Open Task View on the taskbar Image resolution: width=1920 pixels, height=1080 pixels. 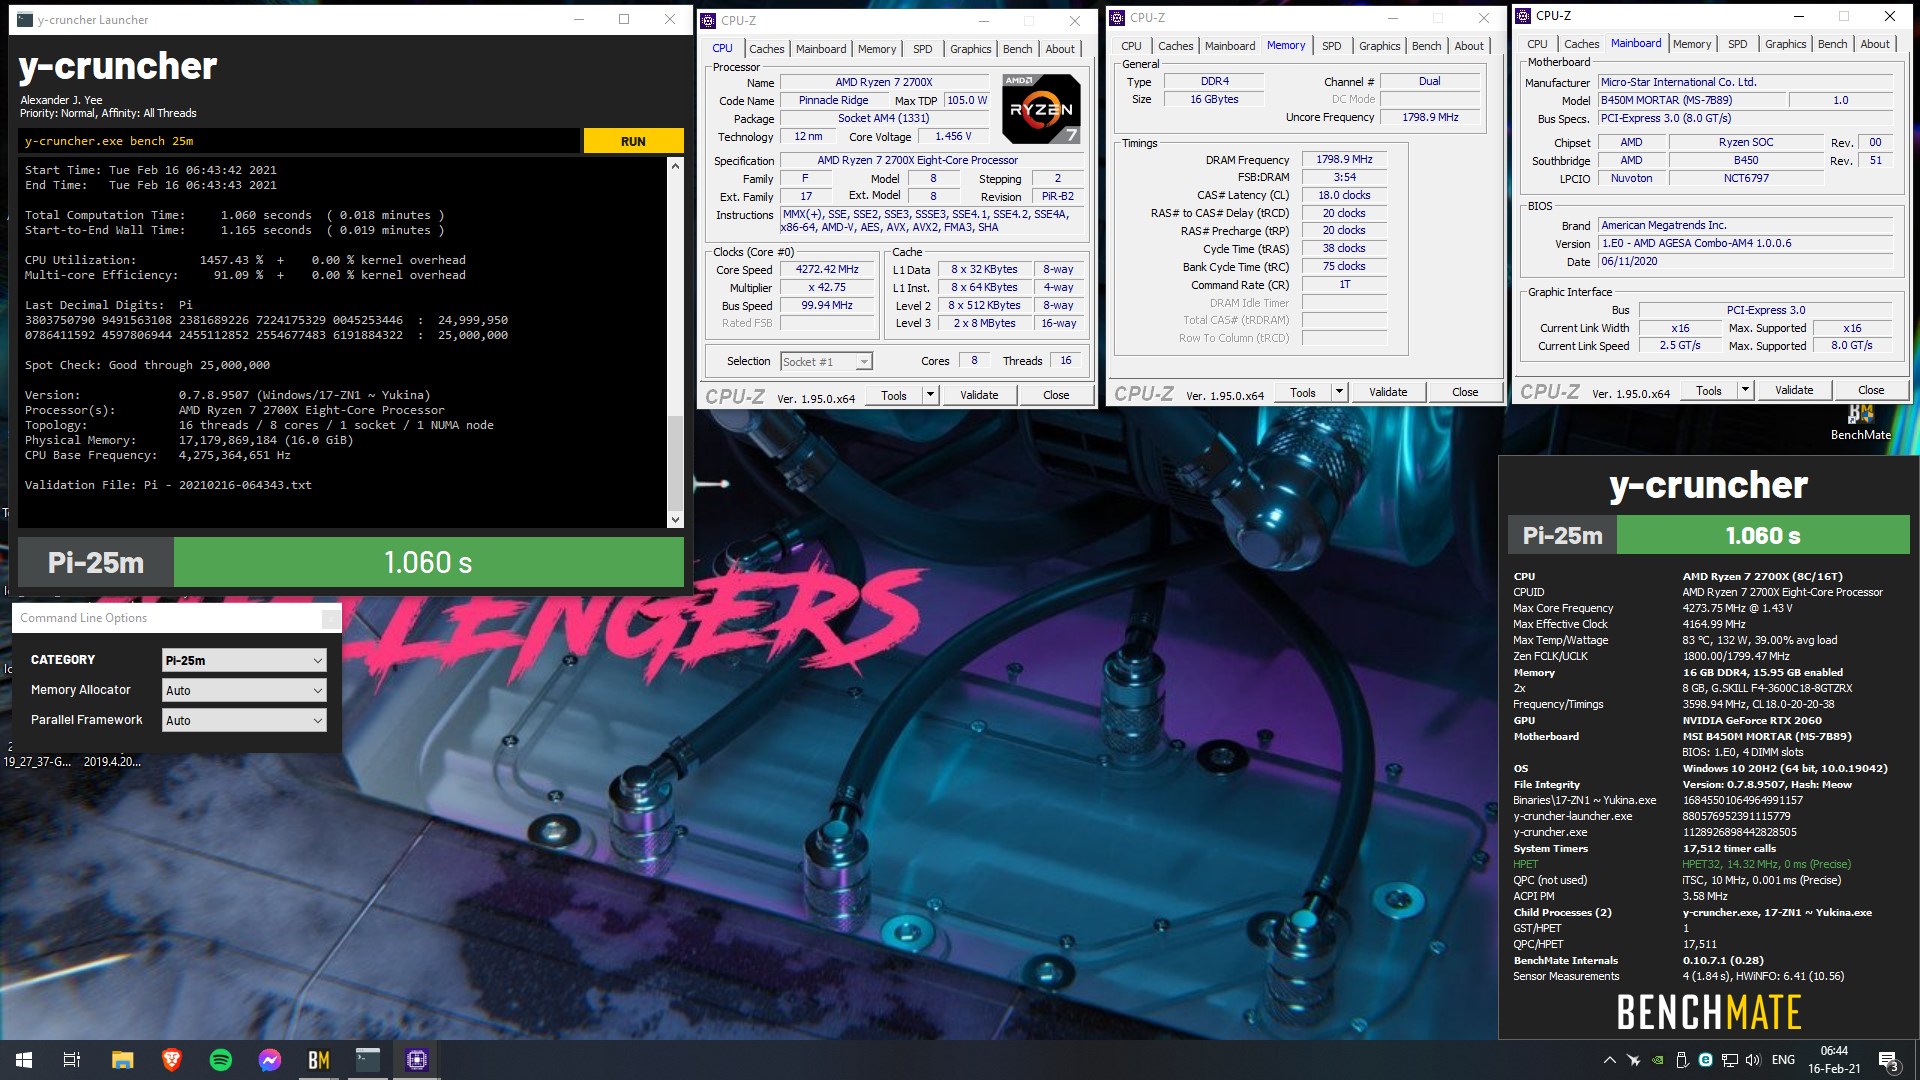click(72, 1060)
